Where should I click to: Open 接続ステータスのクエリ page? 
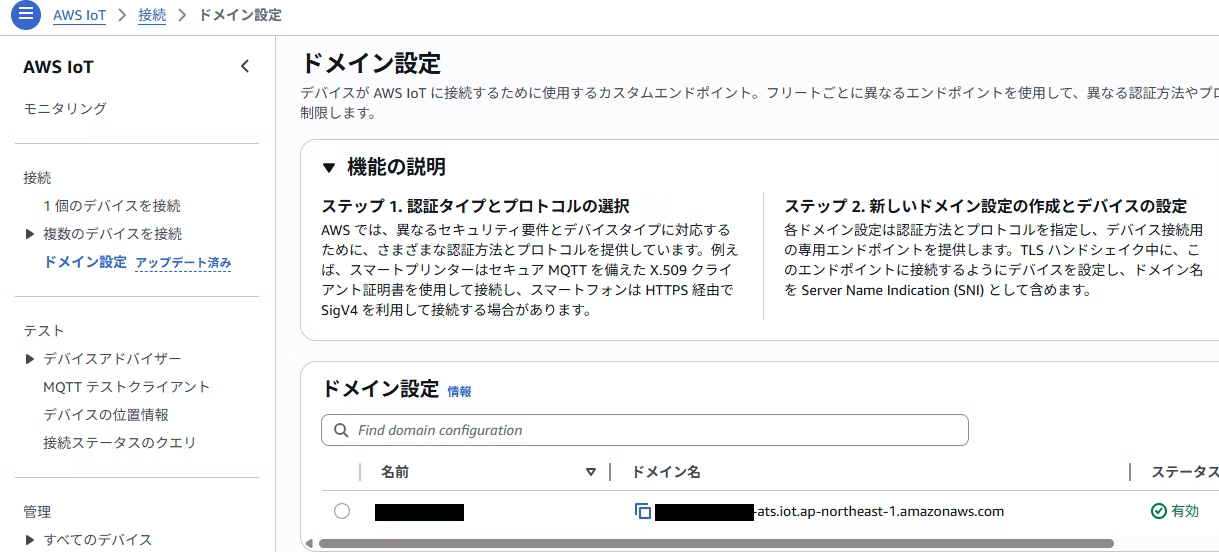(x=120, y=443)
